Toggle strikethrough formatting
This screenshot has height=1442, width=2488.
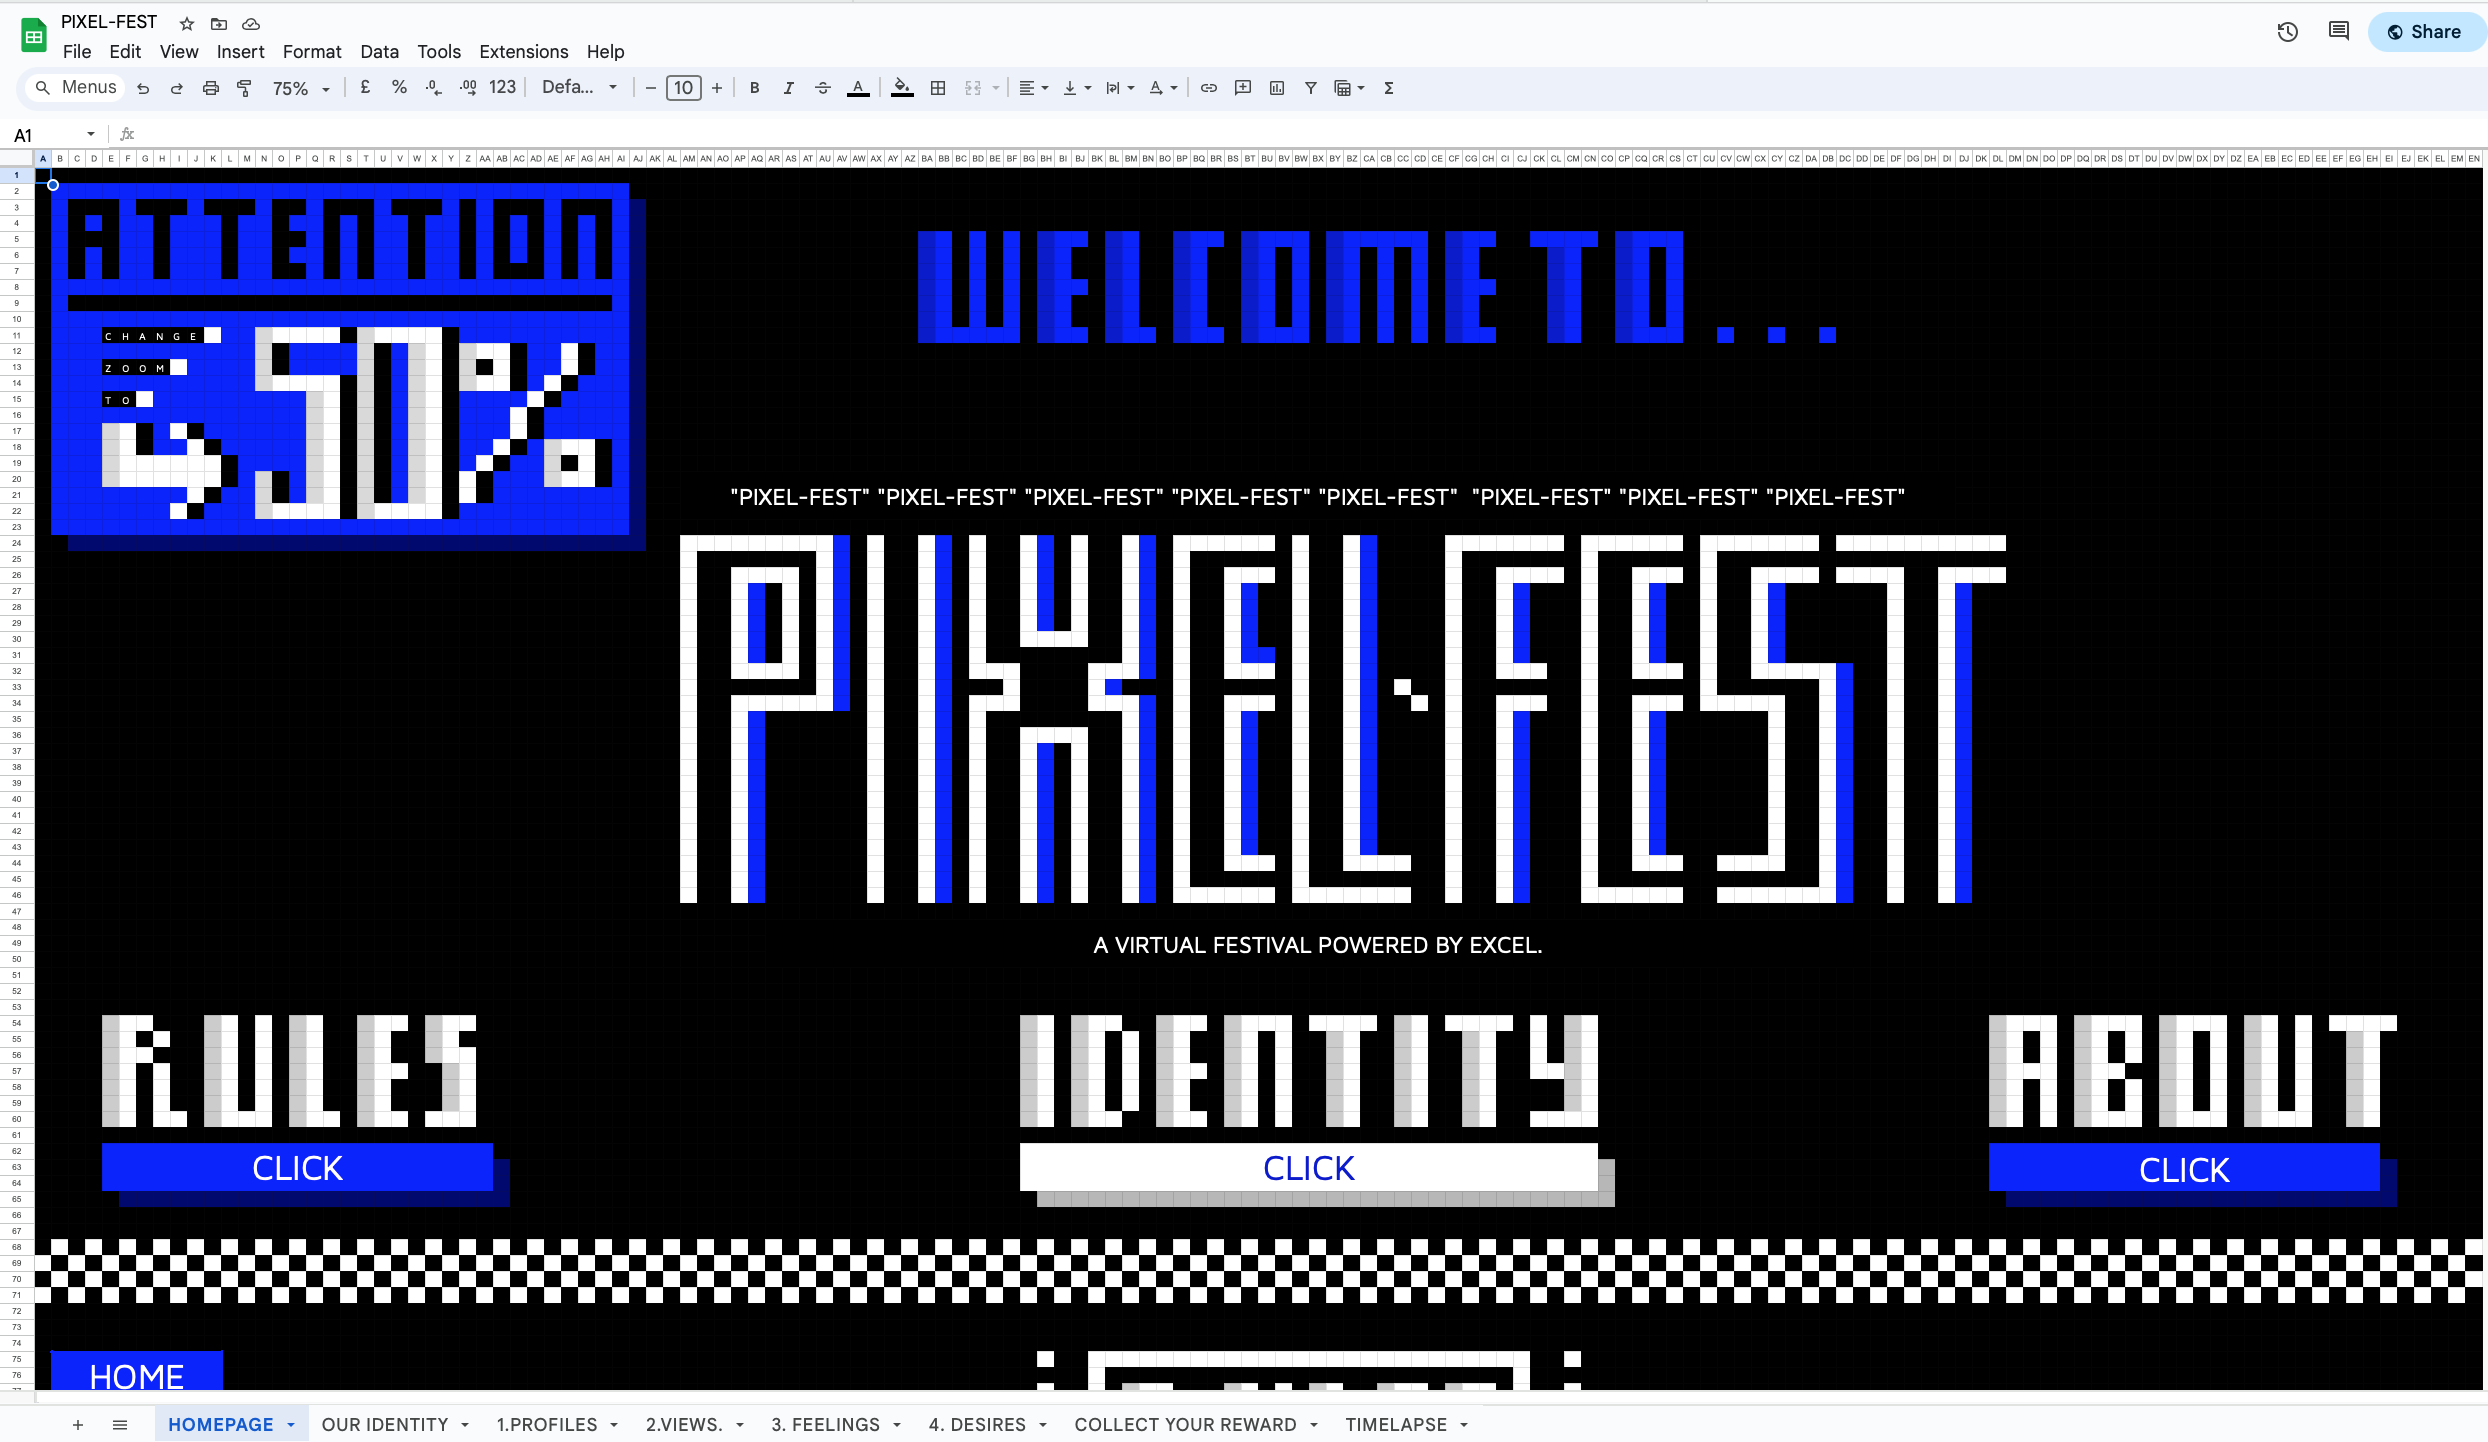pyautogui.click(x=823, y=88)
